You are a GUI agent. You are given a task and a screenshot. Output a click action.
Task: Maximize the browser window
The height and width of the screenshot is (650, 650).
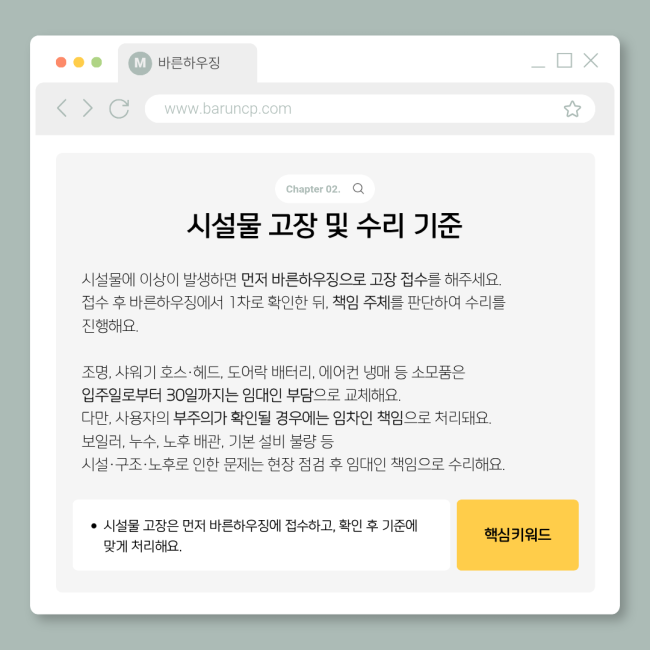pyautogui.click(x=564, y=61)
